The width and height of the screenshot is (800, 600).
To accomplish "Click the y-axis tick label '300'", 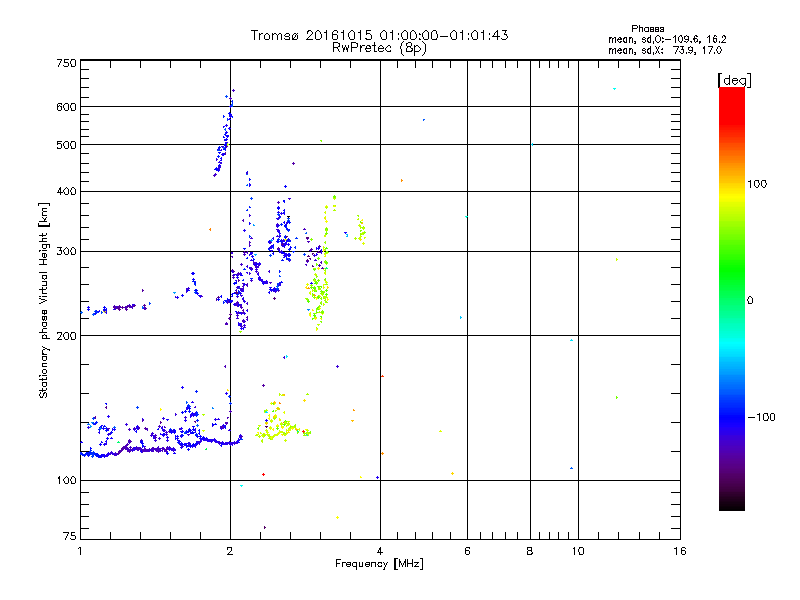I will coord(66,251).
